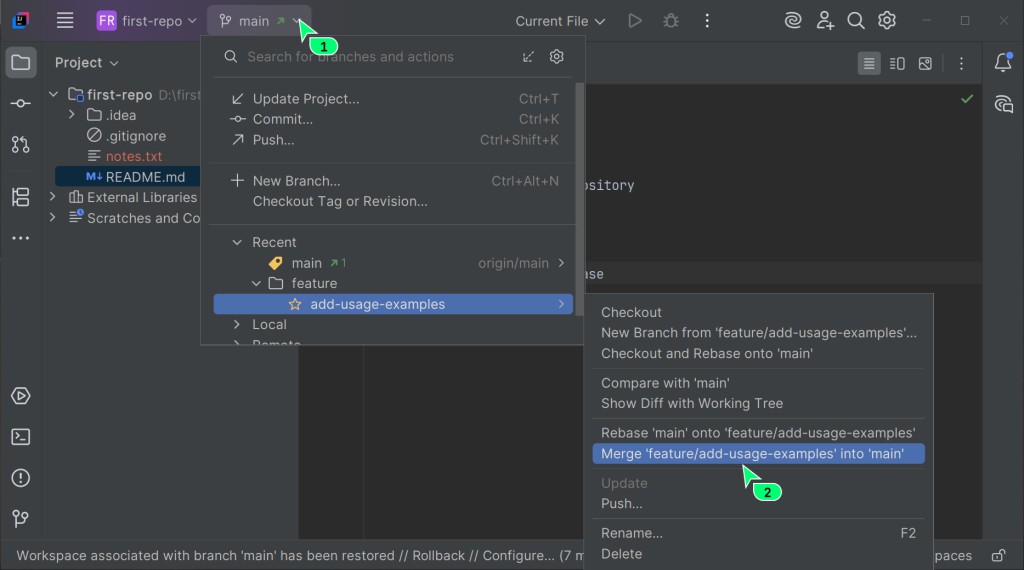The image size is (1024, 570).
Task: Choose Show Diff with Working Tree
Action: (758, 404)
